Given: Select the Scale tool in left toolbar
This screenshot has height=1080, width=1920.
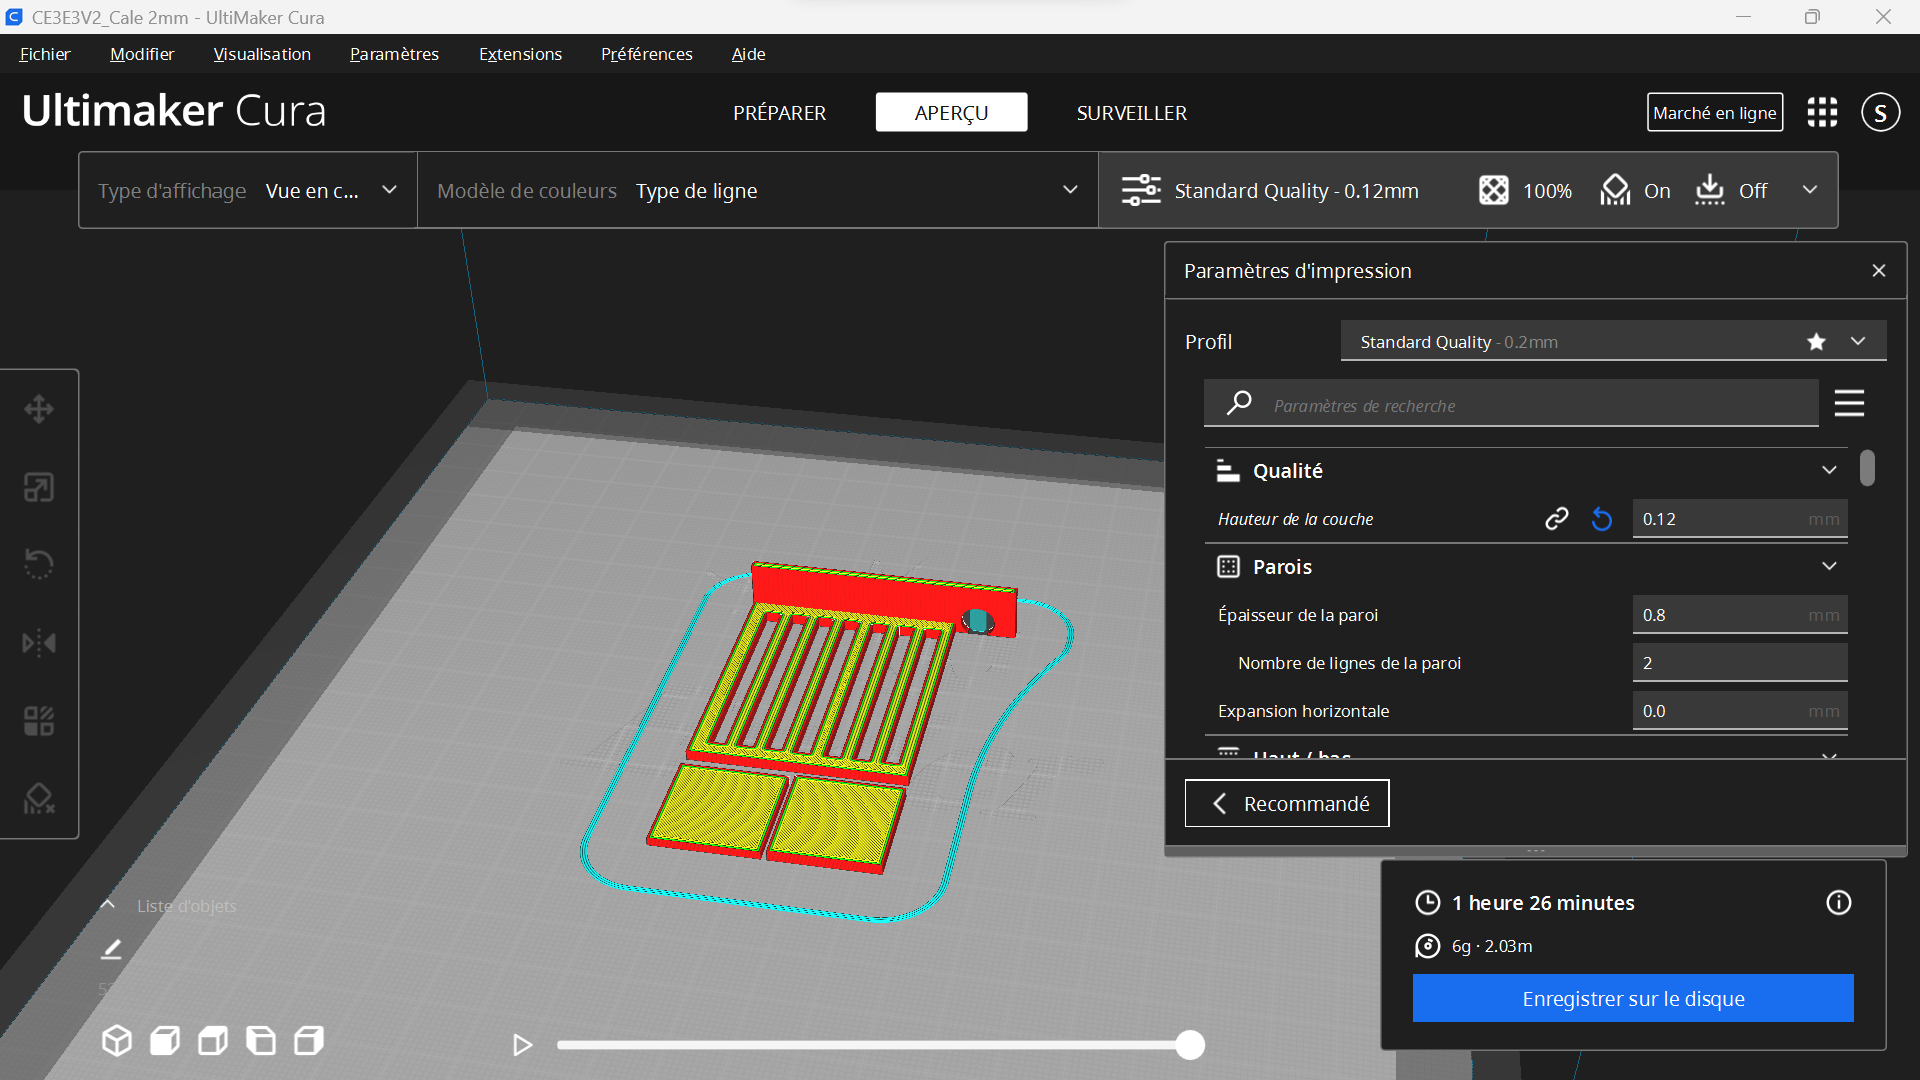Looking at the screenshot, I should click(39, 487).
